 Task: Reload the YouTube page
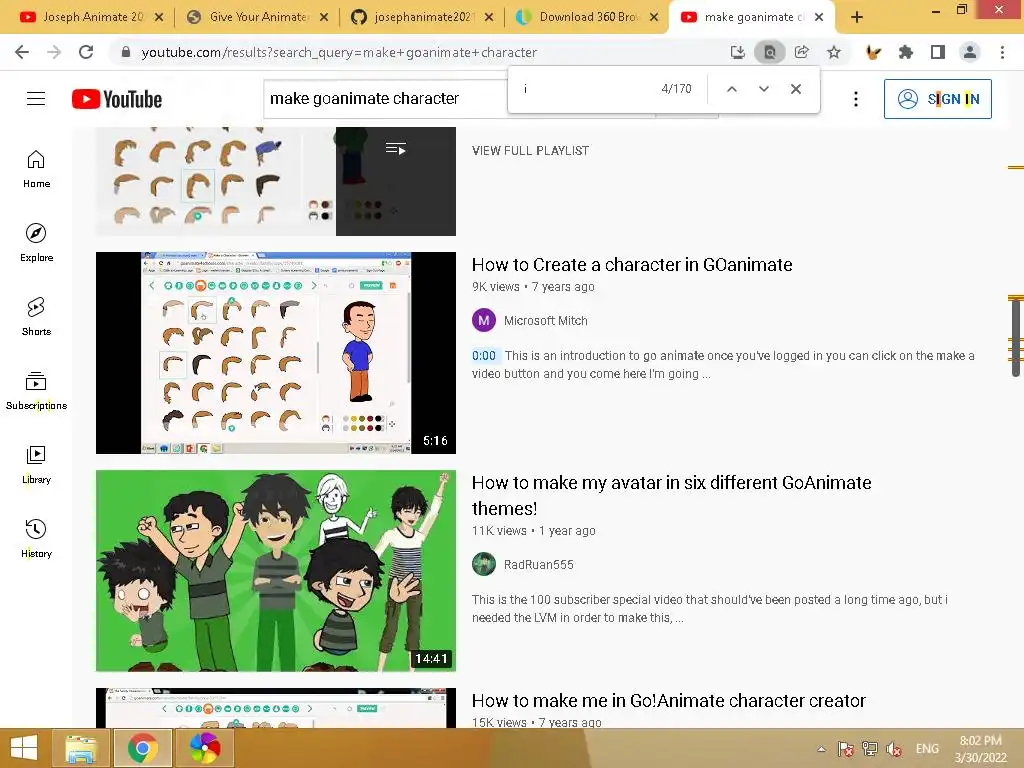pyautogui.click(x=86, y=52)
